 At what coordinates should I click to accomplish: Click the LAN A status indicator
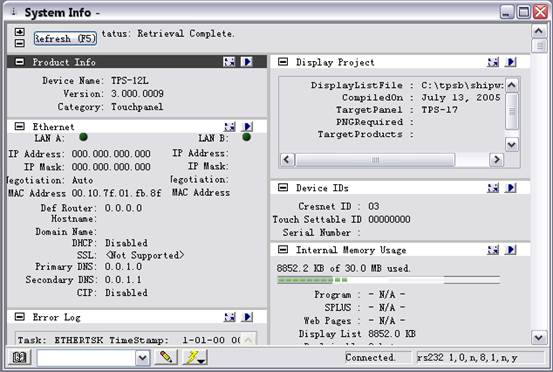84,137
